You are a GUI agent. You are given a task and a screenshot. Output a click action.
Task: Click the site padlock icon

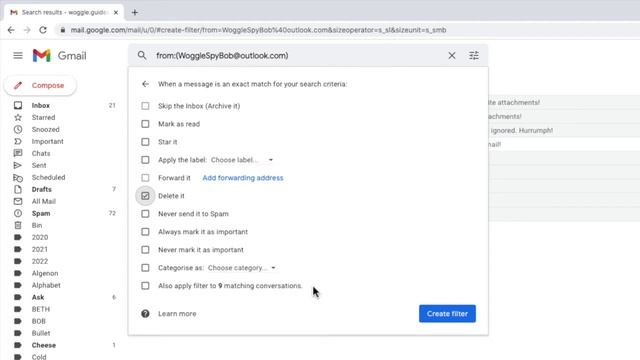pos(62,30)
